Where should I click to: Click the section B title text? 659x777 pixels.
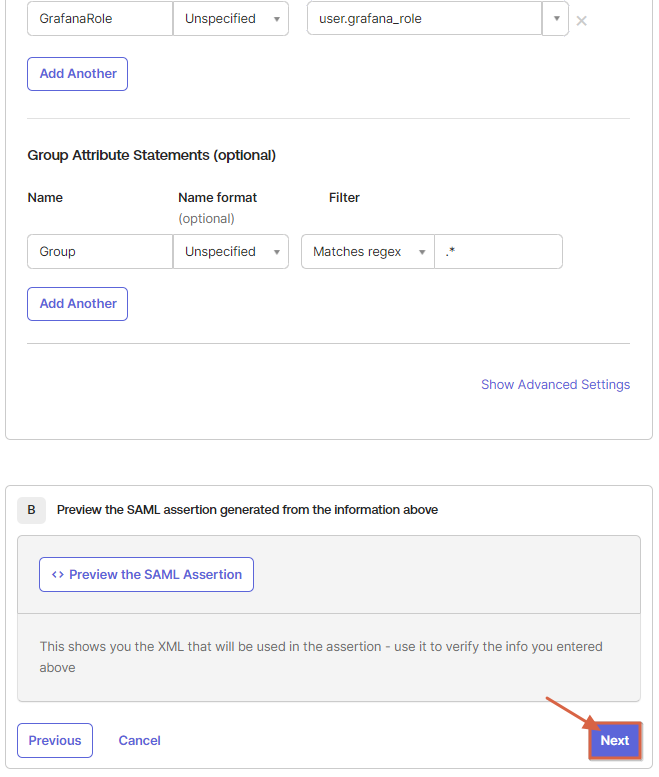(x=247, y=510)
